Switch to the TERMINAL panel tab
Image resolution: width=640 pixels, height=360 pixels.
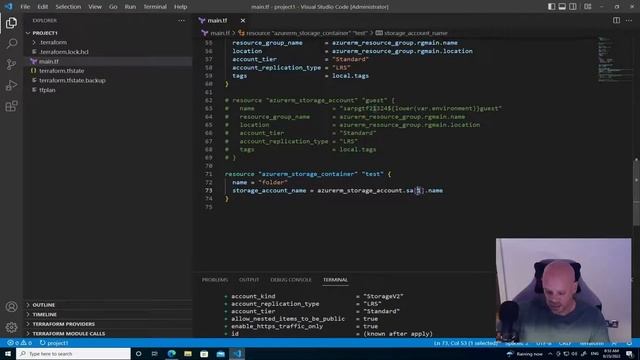[336, 280]
